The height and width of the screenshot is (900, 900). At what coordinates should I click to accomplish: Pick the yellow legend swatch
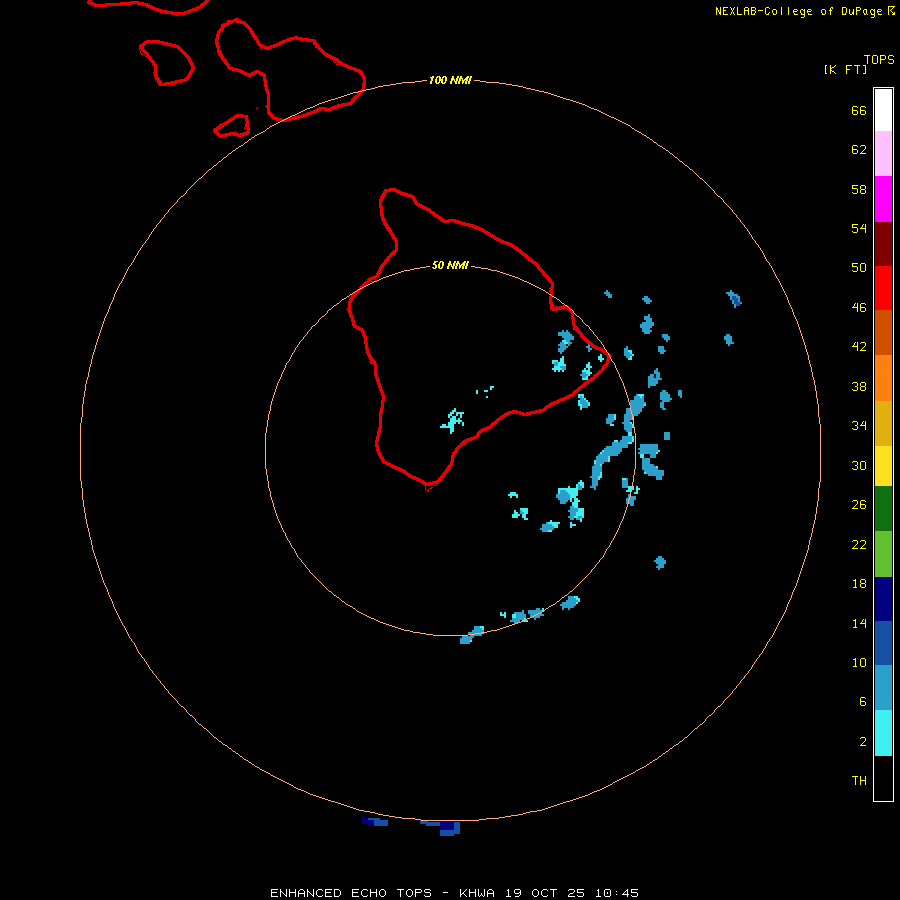[883, 466]
